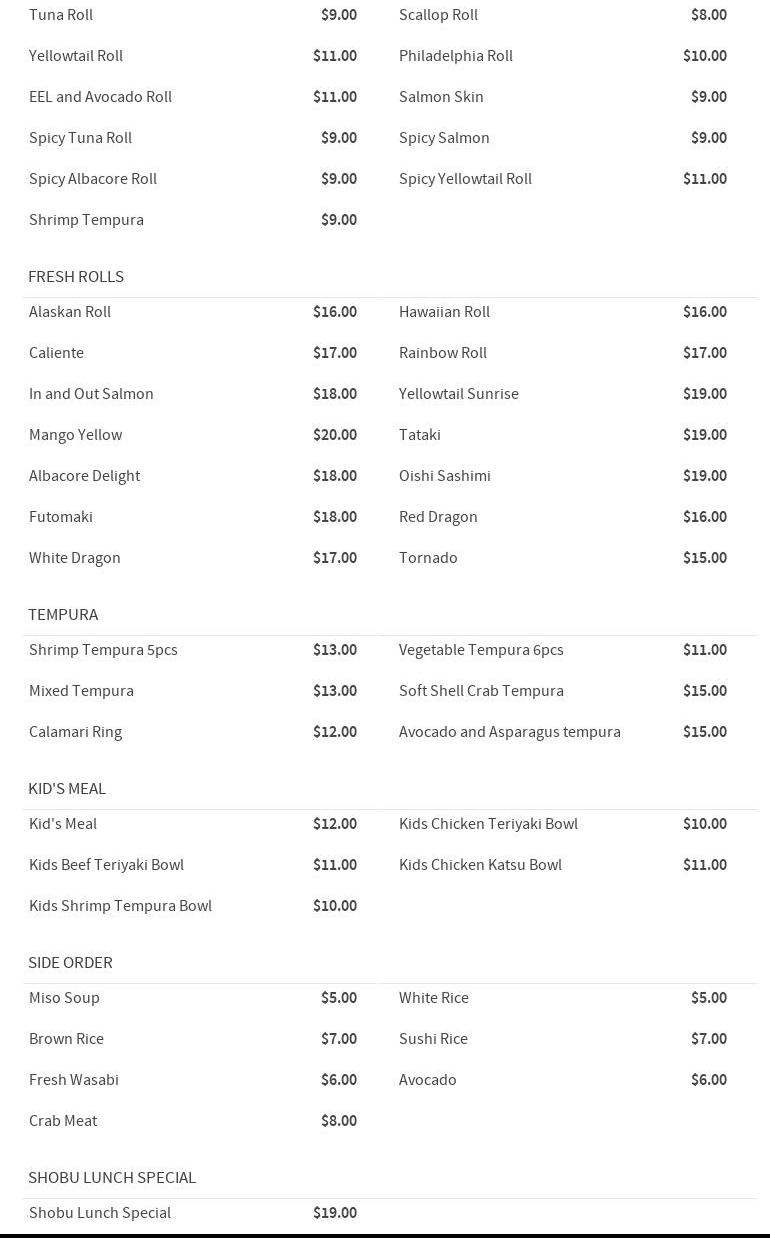
Task: Choose Spicy Yellowtail Roll
Action: (x=465, y=179)
